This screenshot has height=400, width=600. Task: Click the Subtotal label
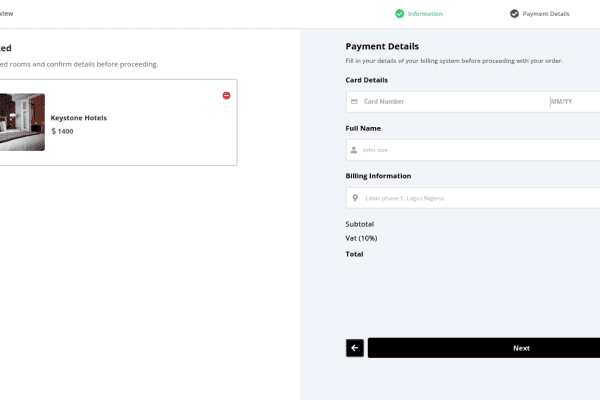[x=360, y=224]
